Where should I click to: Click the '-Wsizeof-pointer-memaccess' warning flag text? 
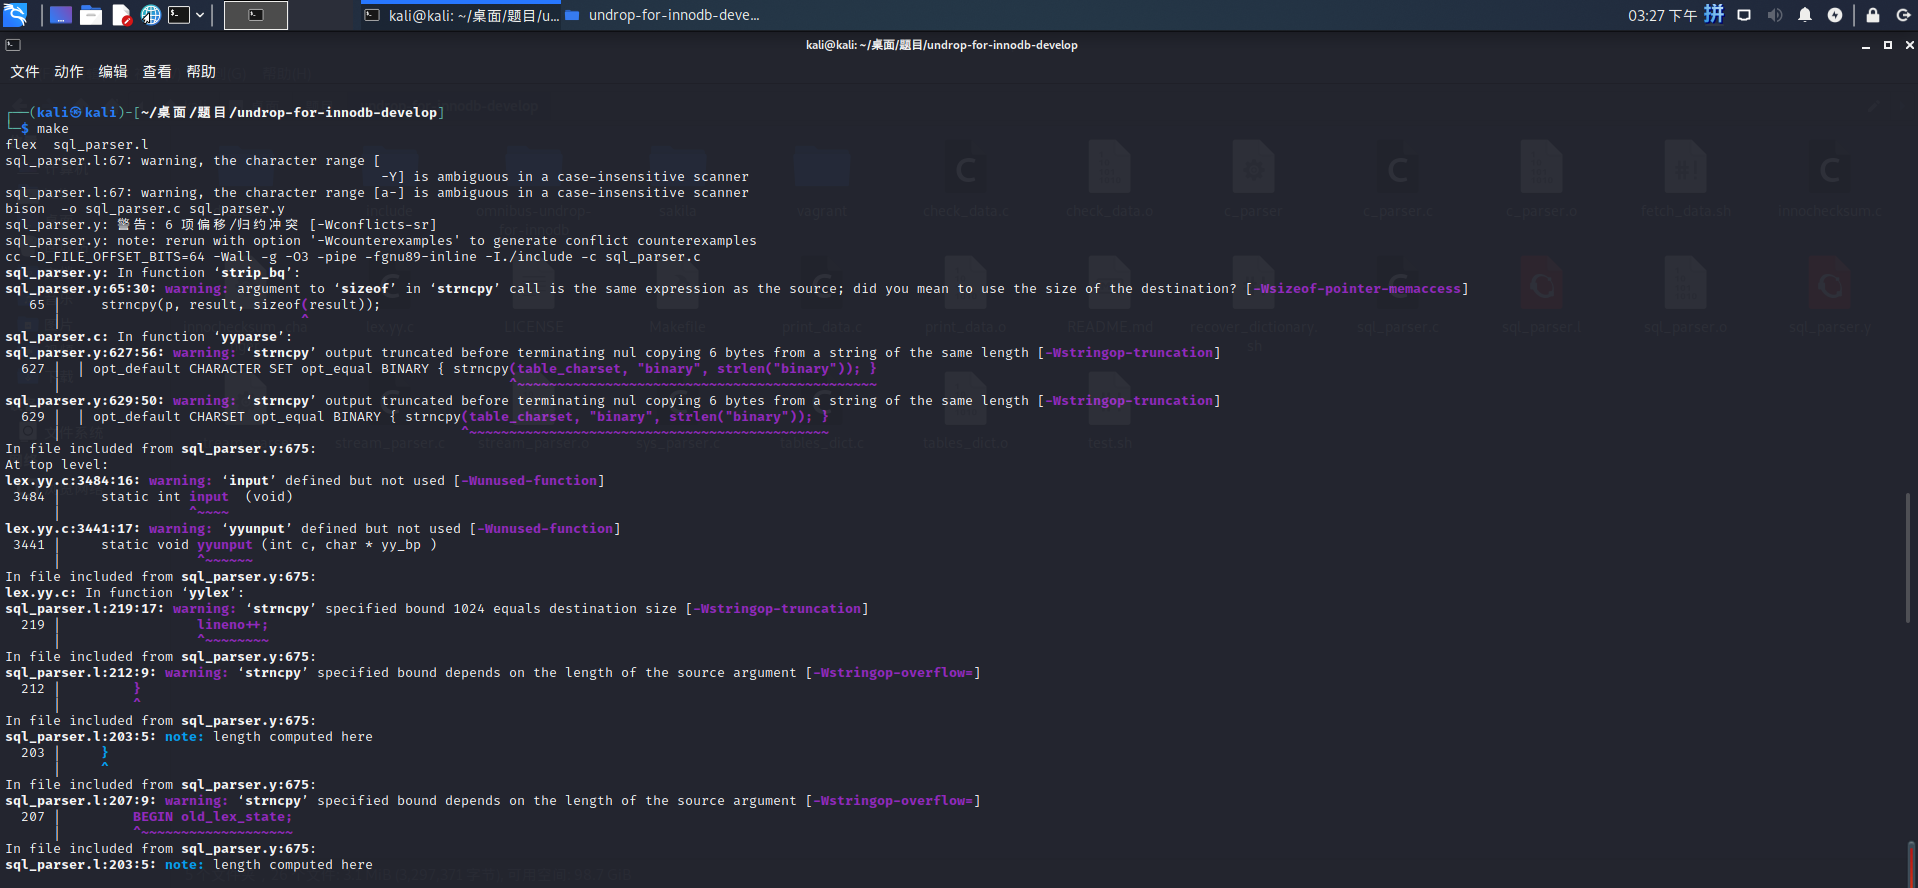1357,289
